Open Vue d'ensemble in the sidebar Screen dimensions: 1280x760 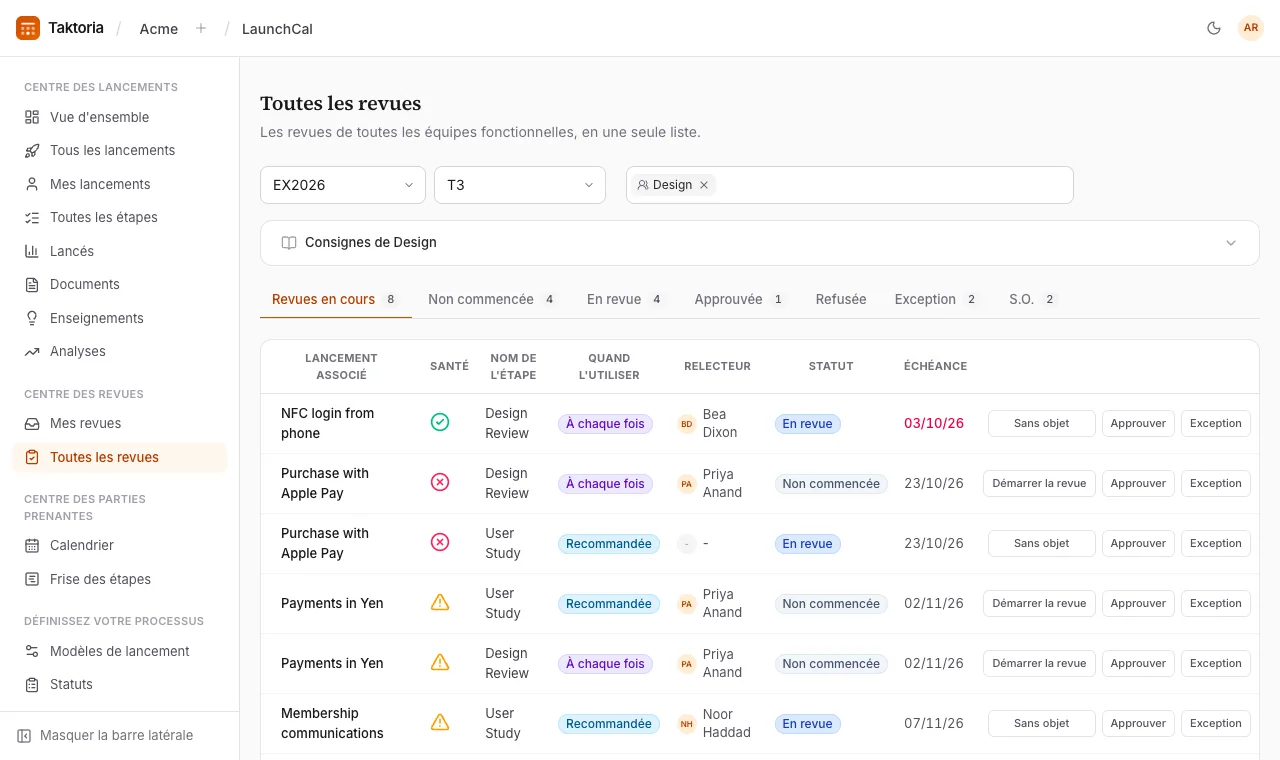119,117
